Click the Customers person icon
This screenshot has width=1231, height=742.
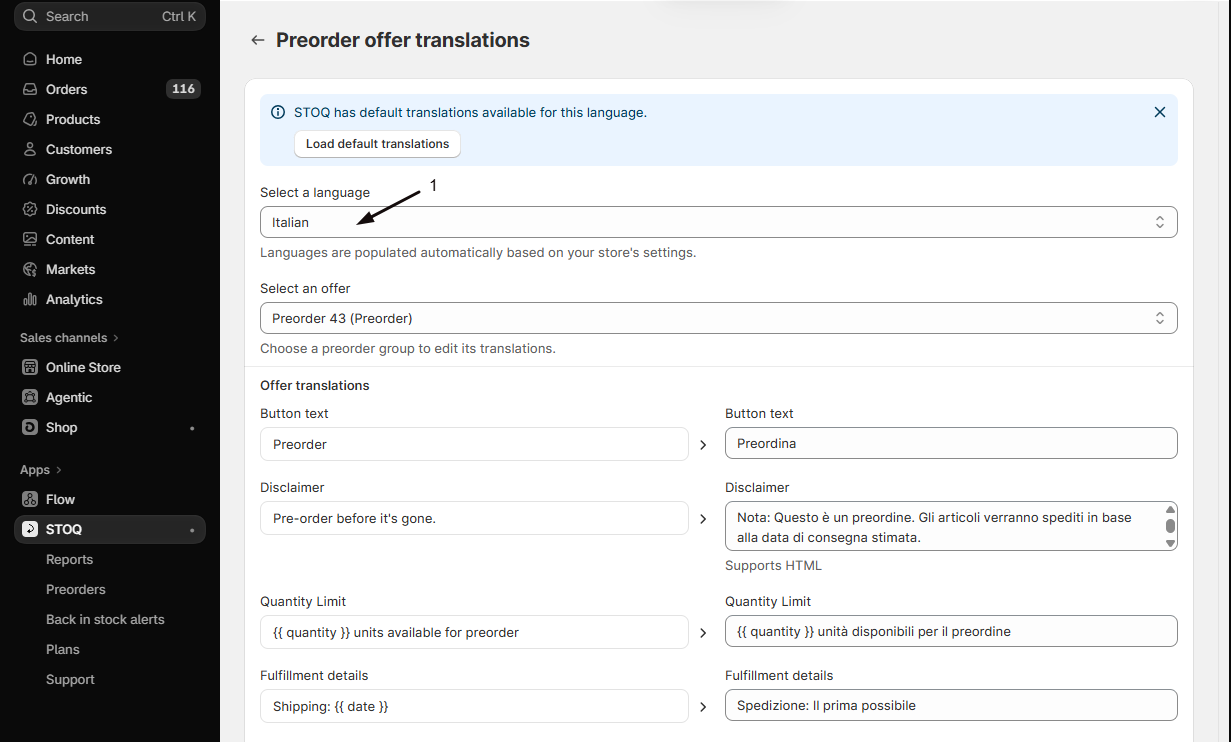point(30,149)
